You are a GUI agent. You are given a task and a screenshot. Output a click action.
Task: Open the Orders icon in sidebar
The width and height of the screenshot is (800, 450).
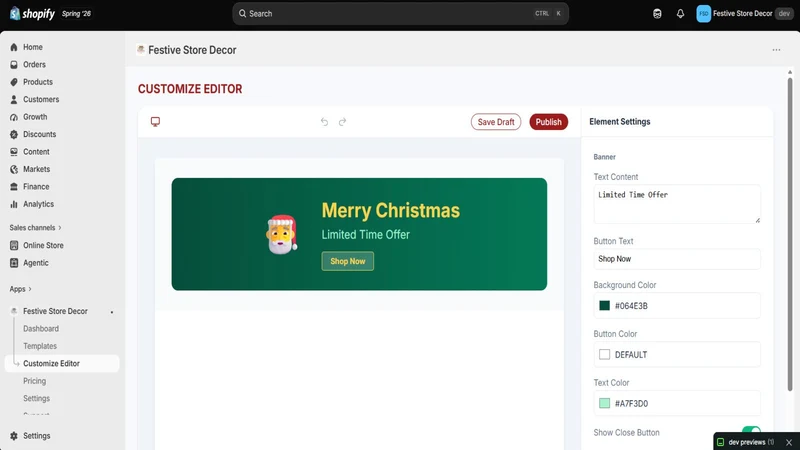click(14, 64)
